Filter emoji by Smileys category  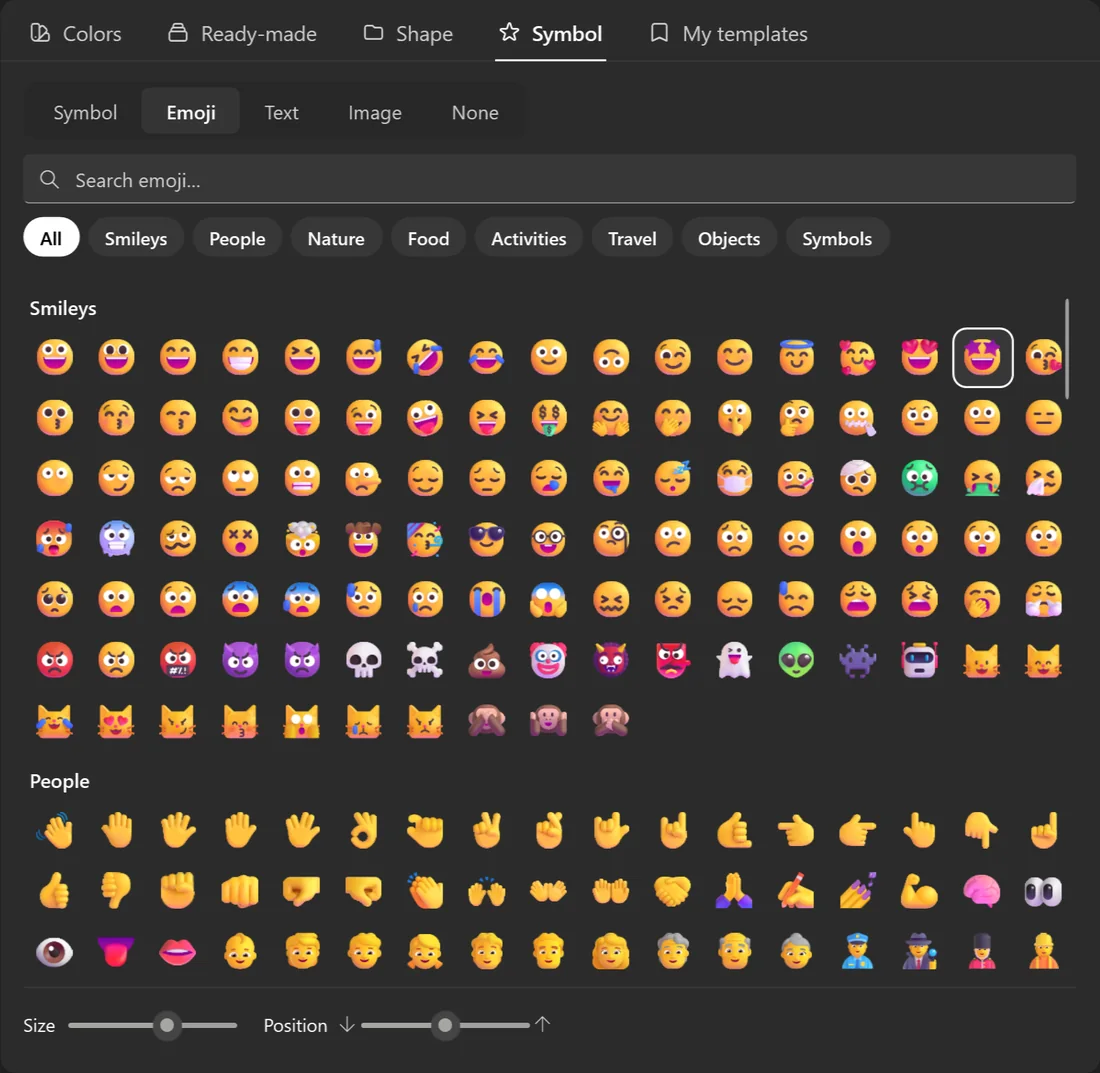tap(136, 238)
